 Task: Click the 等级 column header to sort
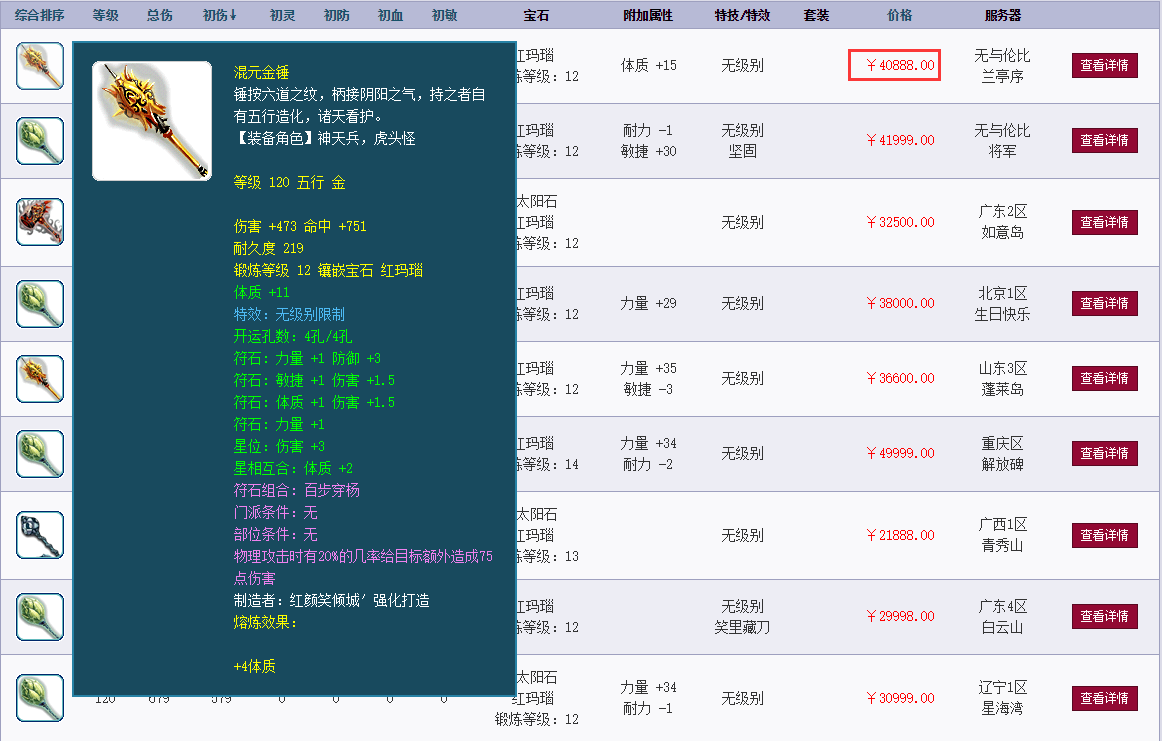pos(105,15)
